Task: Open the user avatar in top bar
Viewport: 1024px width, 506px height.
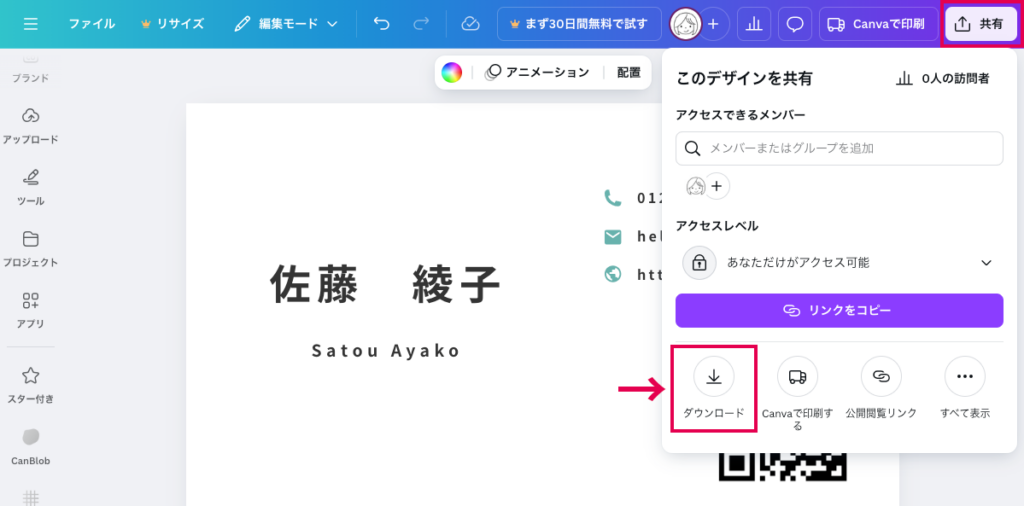Action: point(686,24)
